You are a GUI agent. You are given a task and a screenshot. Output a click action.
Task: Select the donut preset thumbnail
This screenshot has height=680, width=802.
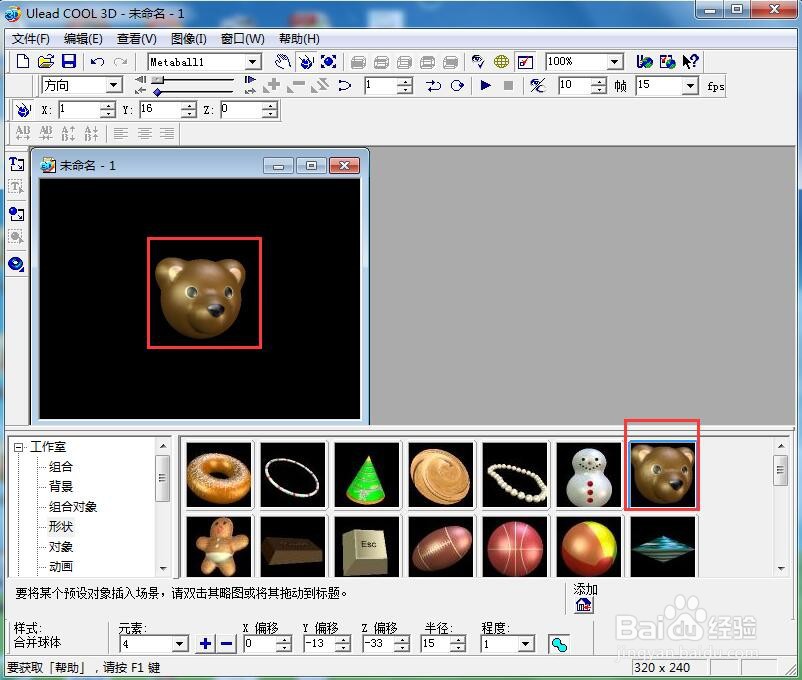tap(219, 475)
